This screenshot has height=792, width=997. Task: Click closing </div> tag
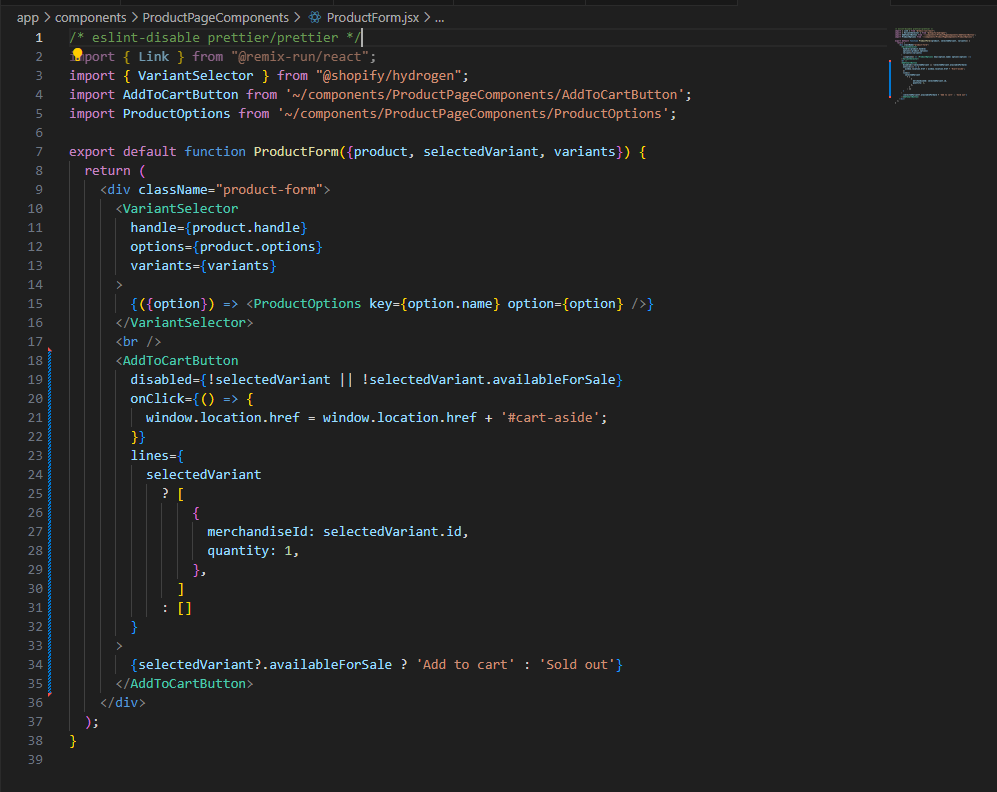122,704
